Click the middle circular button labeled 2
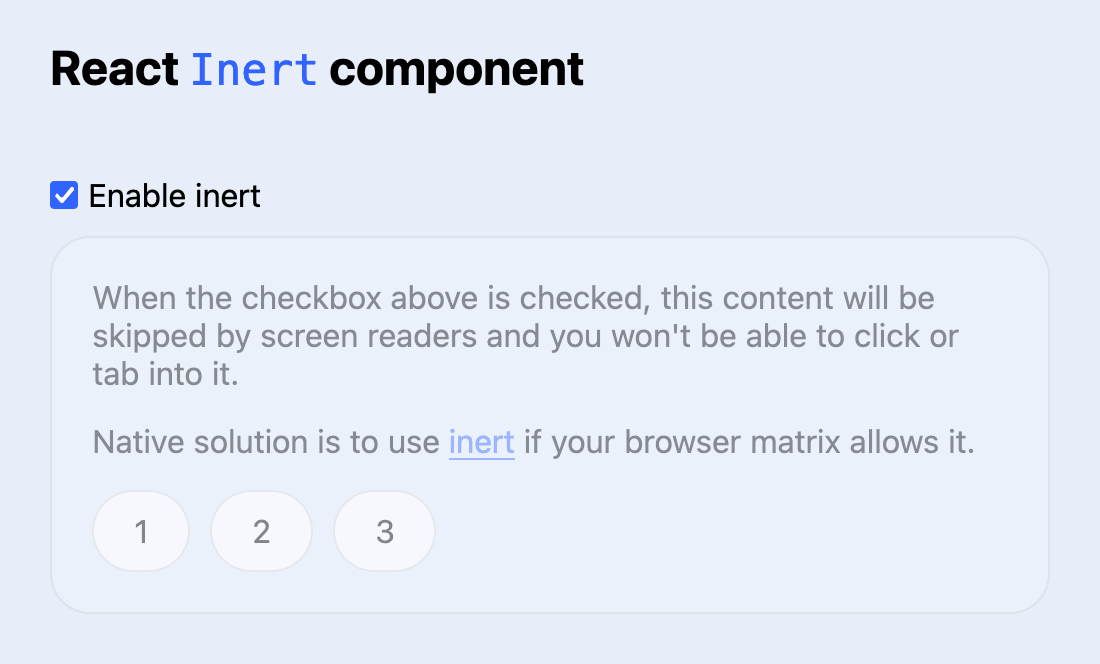Screen dimensions: 1100x664 point(261,531)
